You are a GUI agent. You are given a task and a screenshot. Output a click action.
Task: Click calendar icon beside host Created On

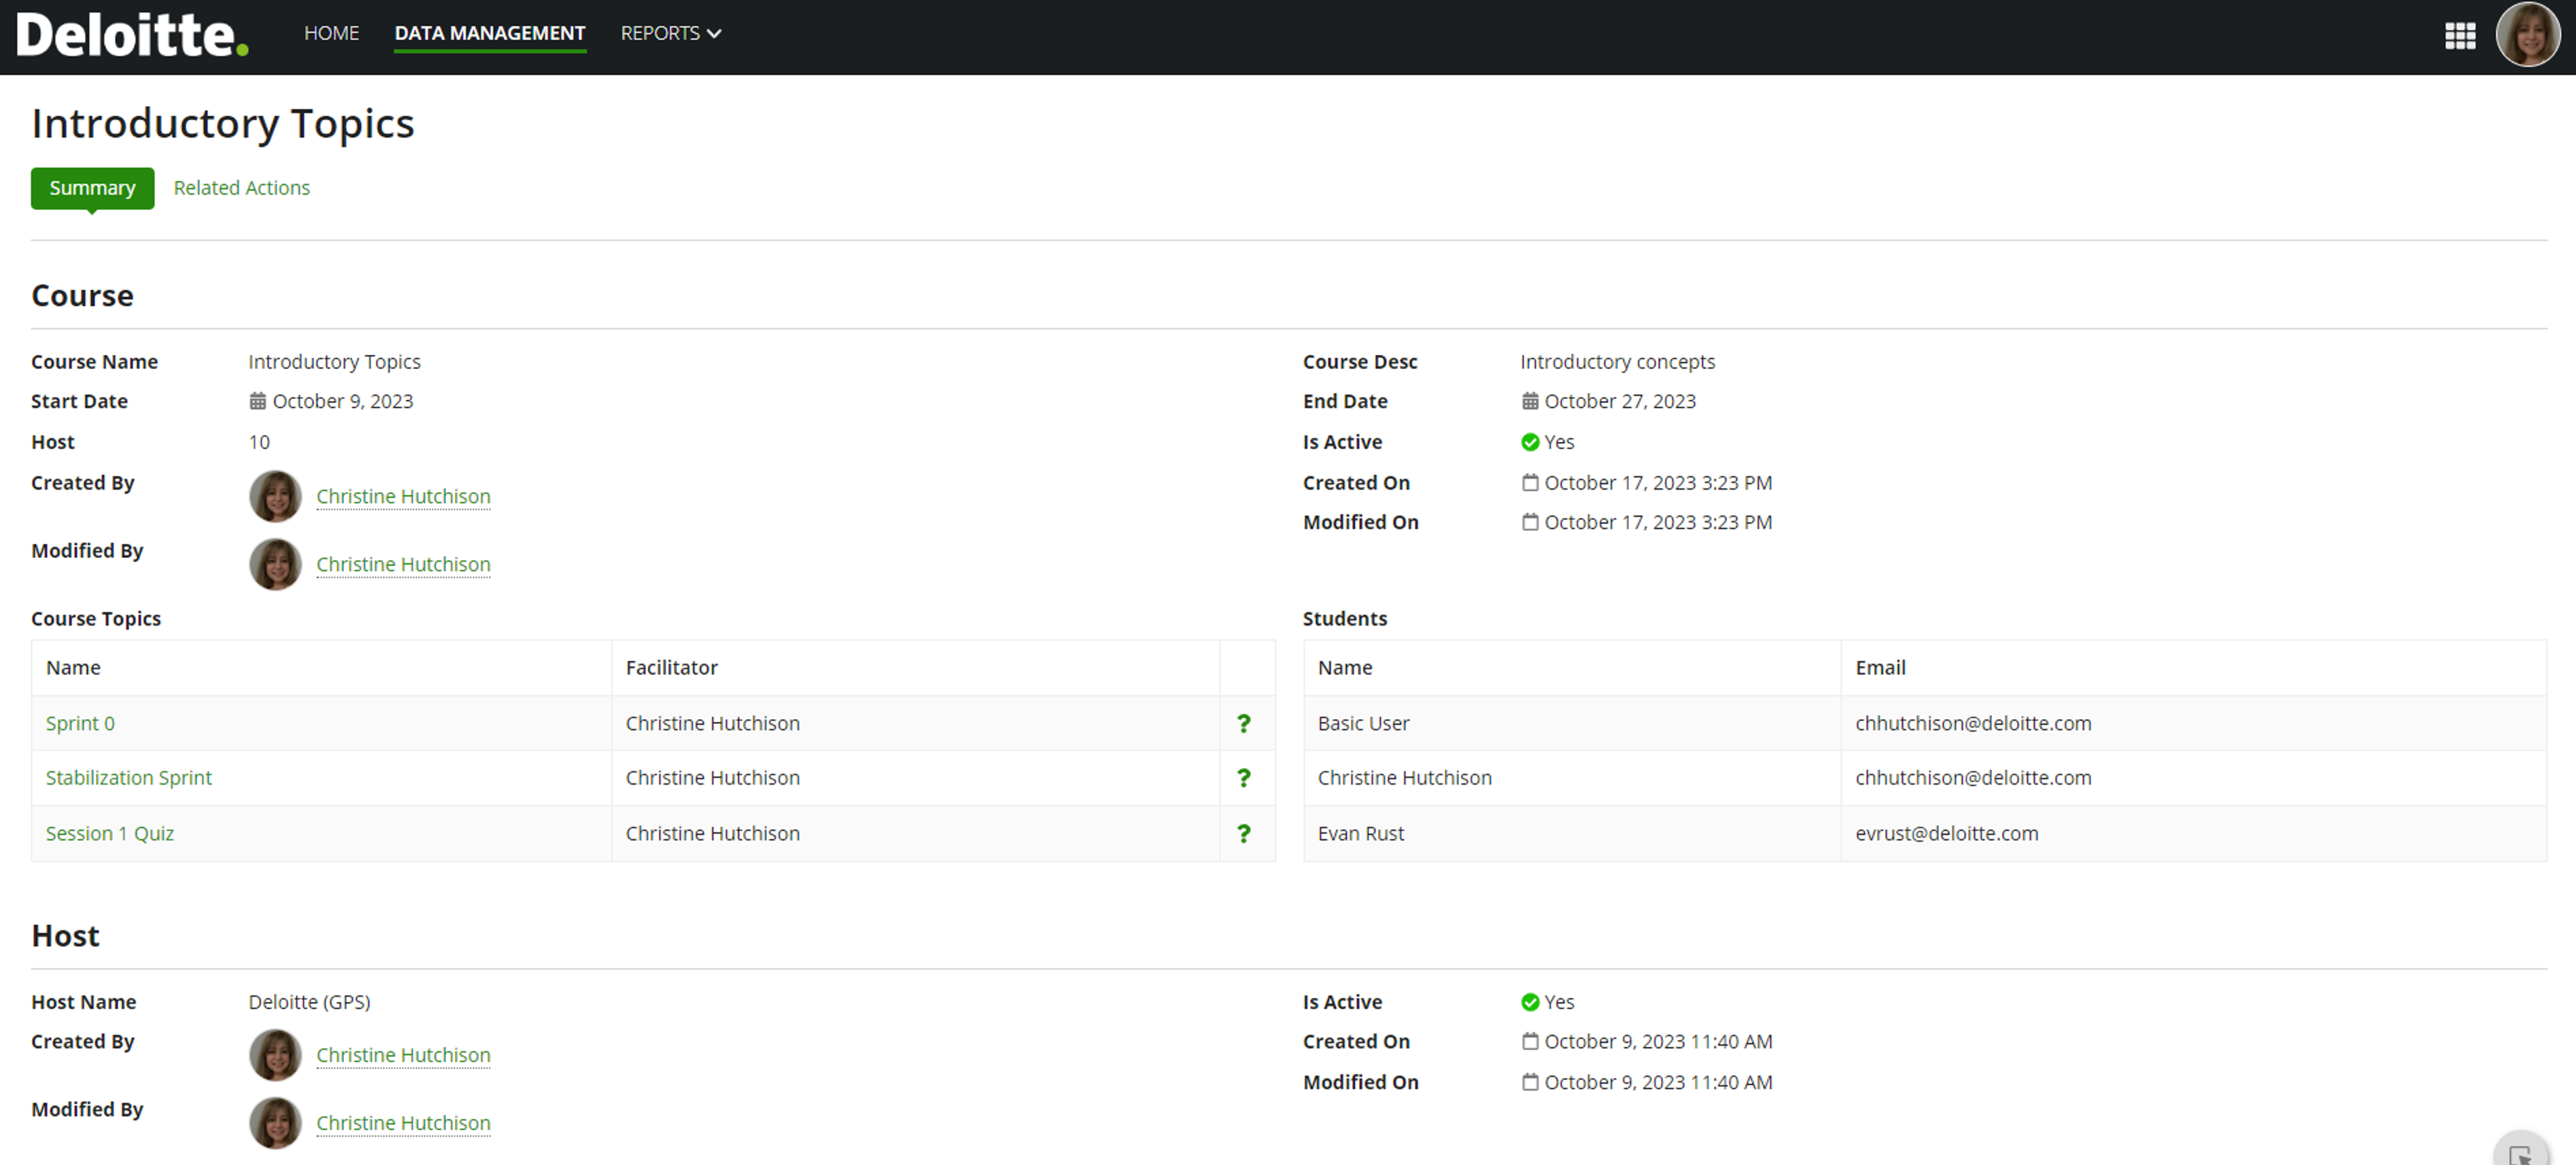pyautogui.click(x=1529, y=1041)
